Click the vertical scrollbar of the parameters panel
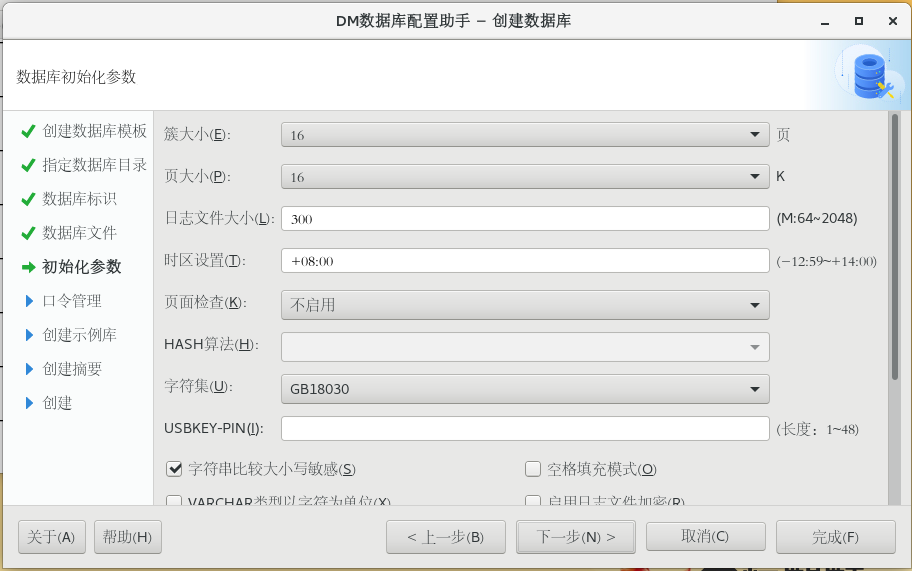This screenshot has width=912, height=571. (x=895, y=247)
